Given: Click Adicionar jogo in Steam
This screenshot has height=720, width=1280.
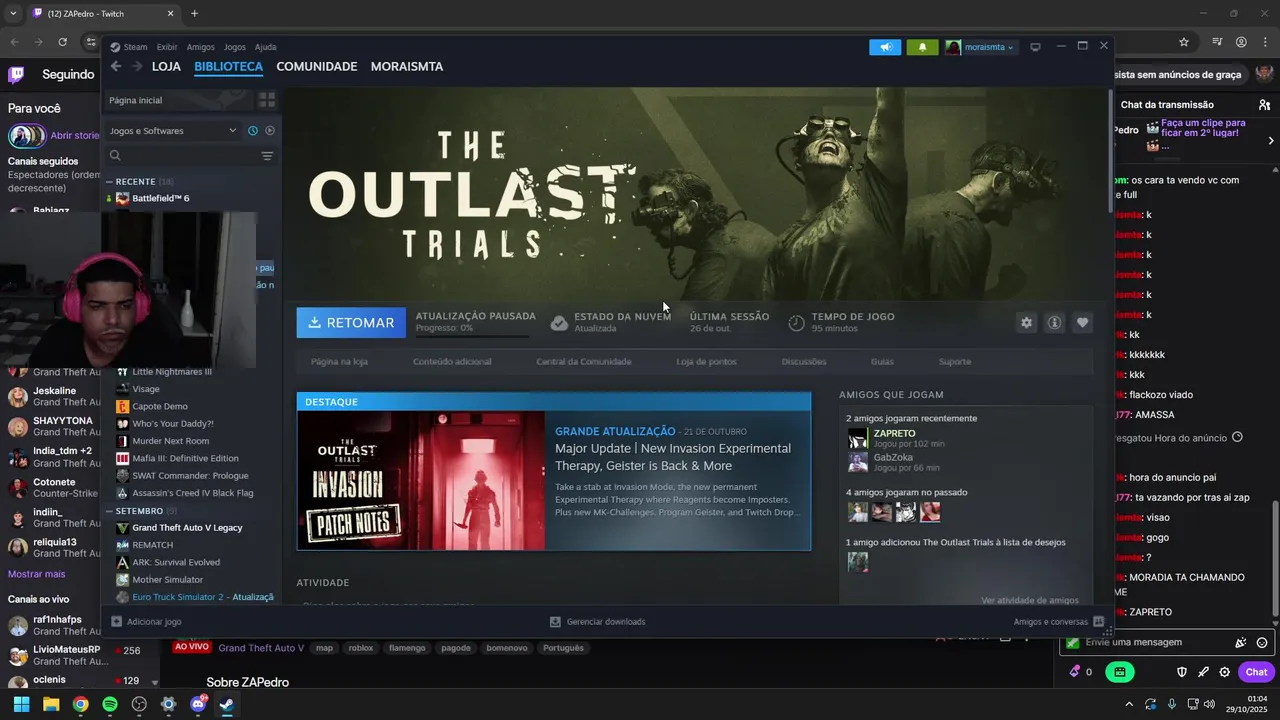Looking at the screenshot, I should pyautogui.click(x=146, y=622).
